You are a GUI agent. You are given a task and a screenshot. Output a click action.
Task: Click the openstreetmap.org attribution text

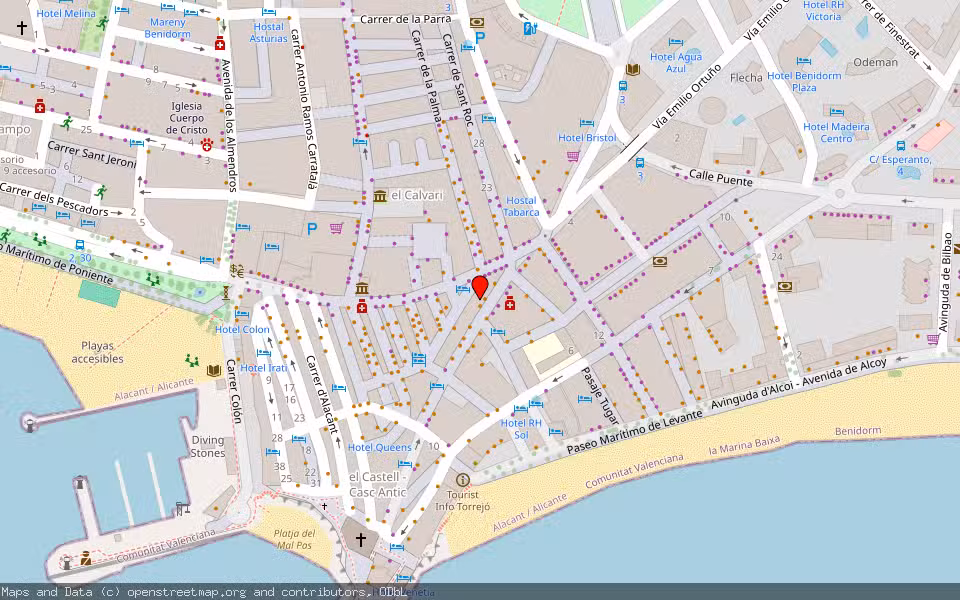coord(187,592)
